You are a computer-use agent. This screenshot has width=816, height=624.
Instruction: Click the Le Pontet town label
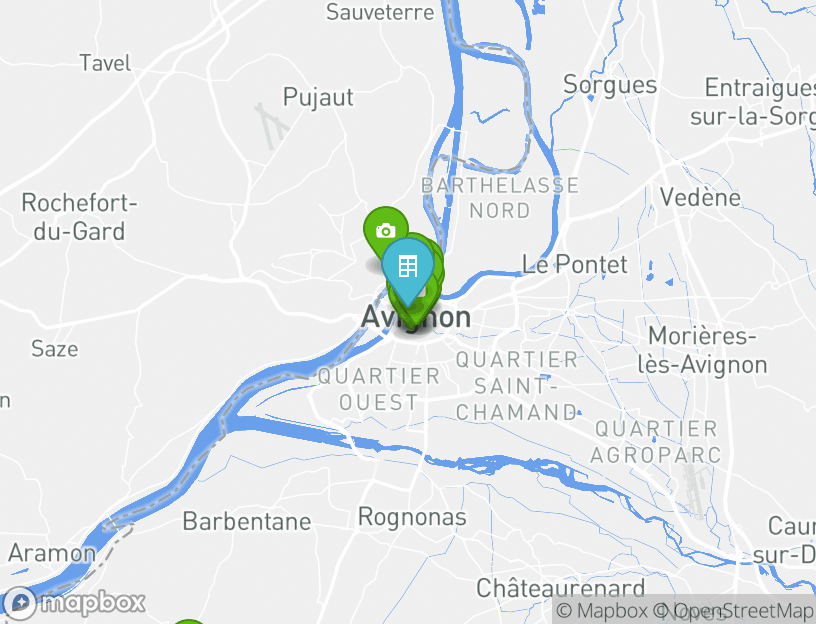coord(575,264)
